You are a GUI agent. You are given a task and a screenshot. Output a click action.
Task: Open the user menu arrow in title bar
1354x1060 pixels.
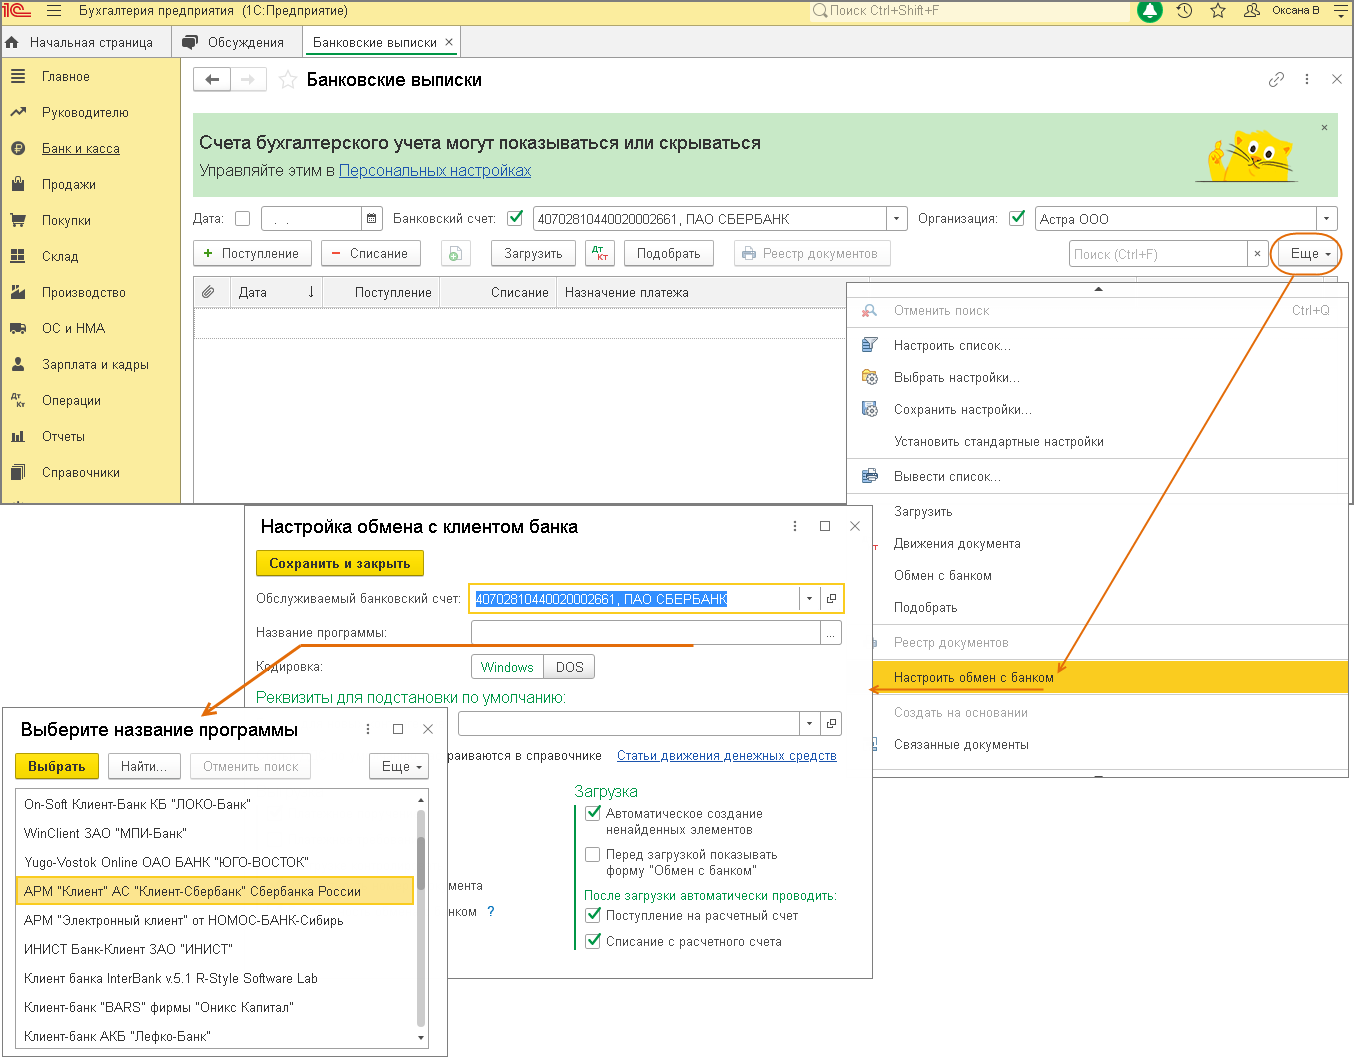point(1341,11)
